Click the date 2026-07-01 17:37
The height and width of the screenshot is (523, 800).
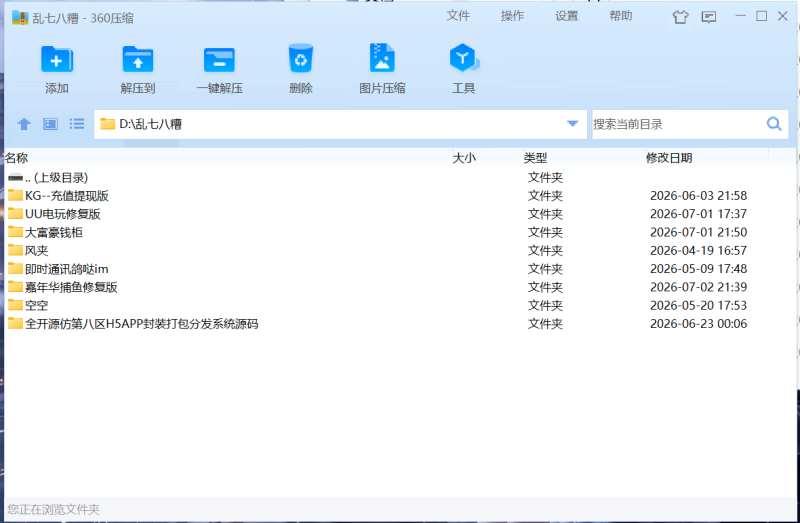point(698,214)
